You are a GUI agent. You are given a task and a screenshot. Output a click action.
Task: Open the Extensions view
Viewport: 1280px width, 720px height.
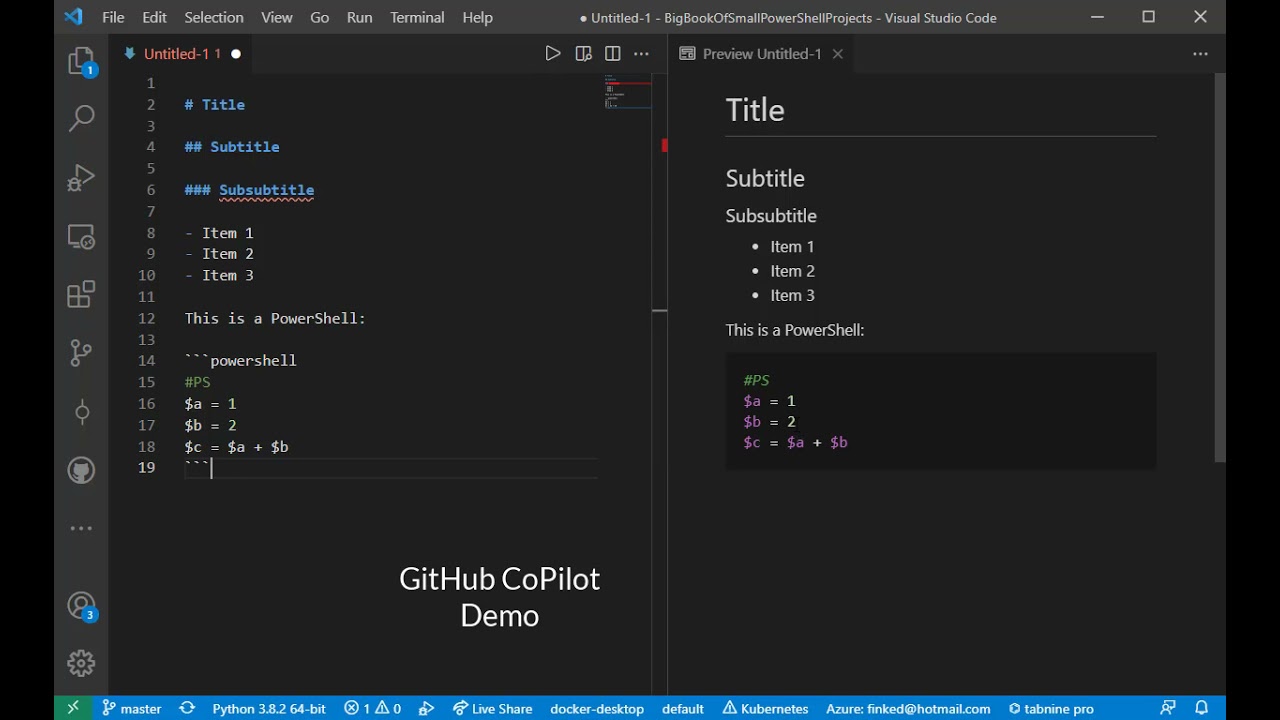[x=81, y=294]
